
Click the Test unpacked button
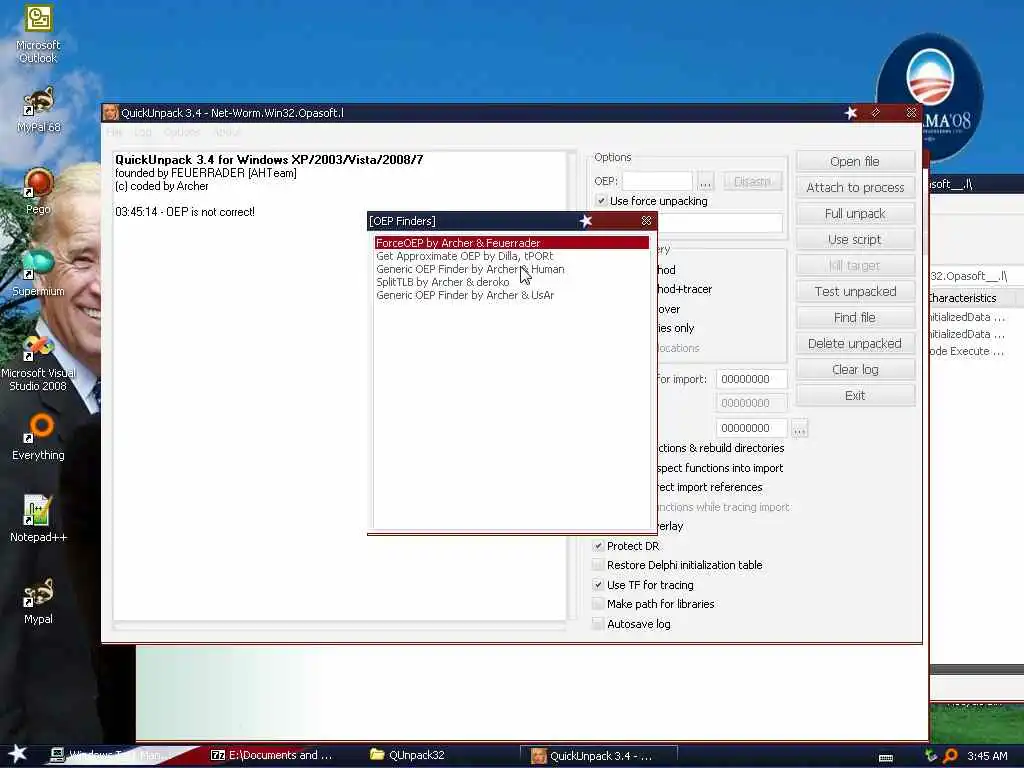point(855,291)
